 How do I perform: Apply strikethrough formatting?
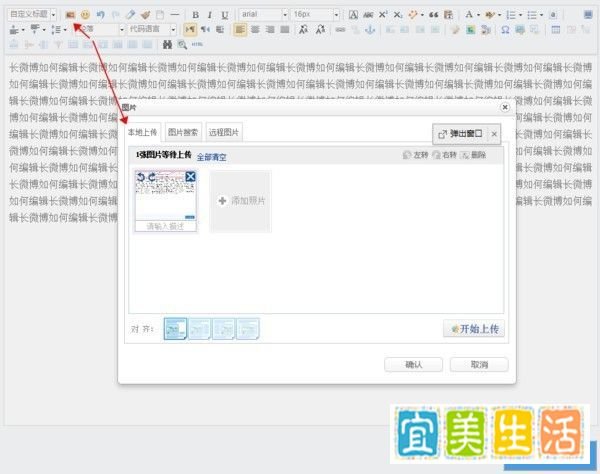[x=368, y=15]
